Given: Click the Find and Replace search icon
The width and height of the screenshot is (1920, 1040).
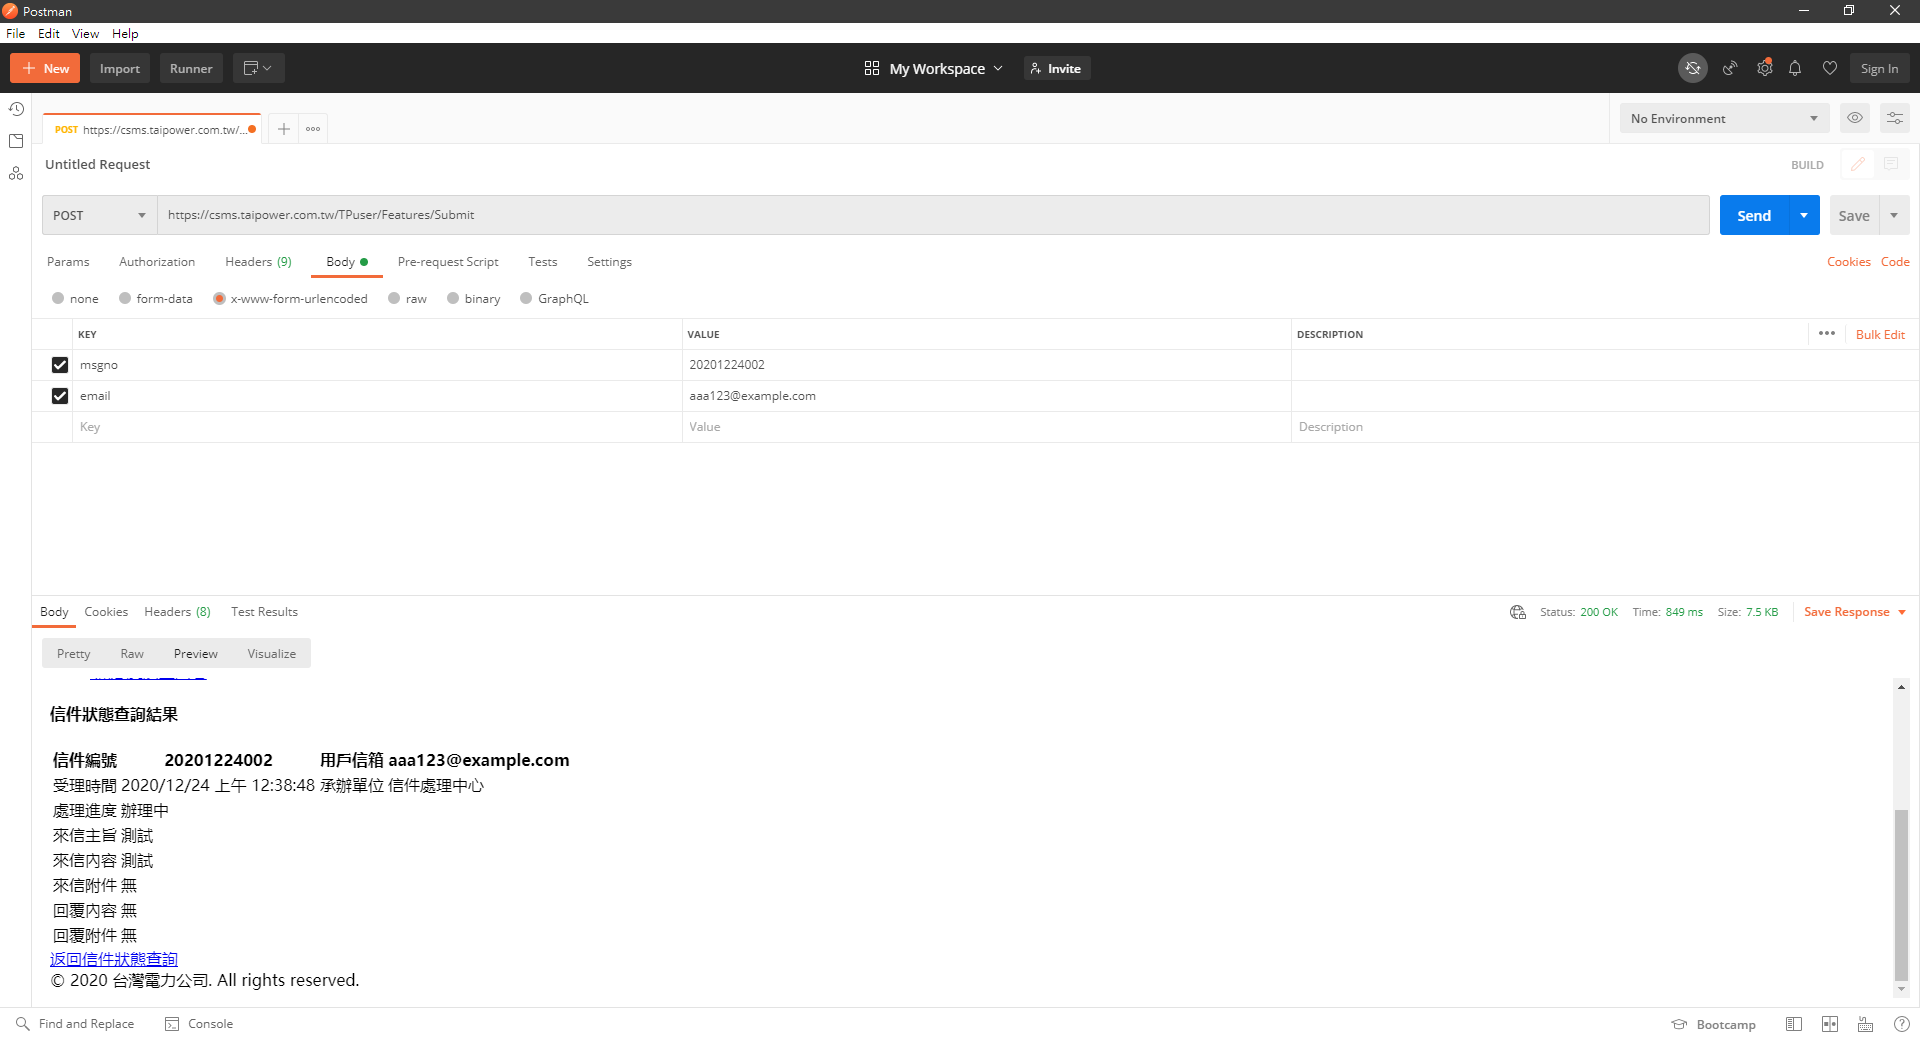Looking at the screenshot, I should [x=22, y=1024].
